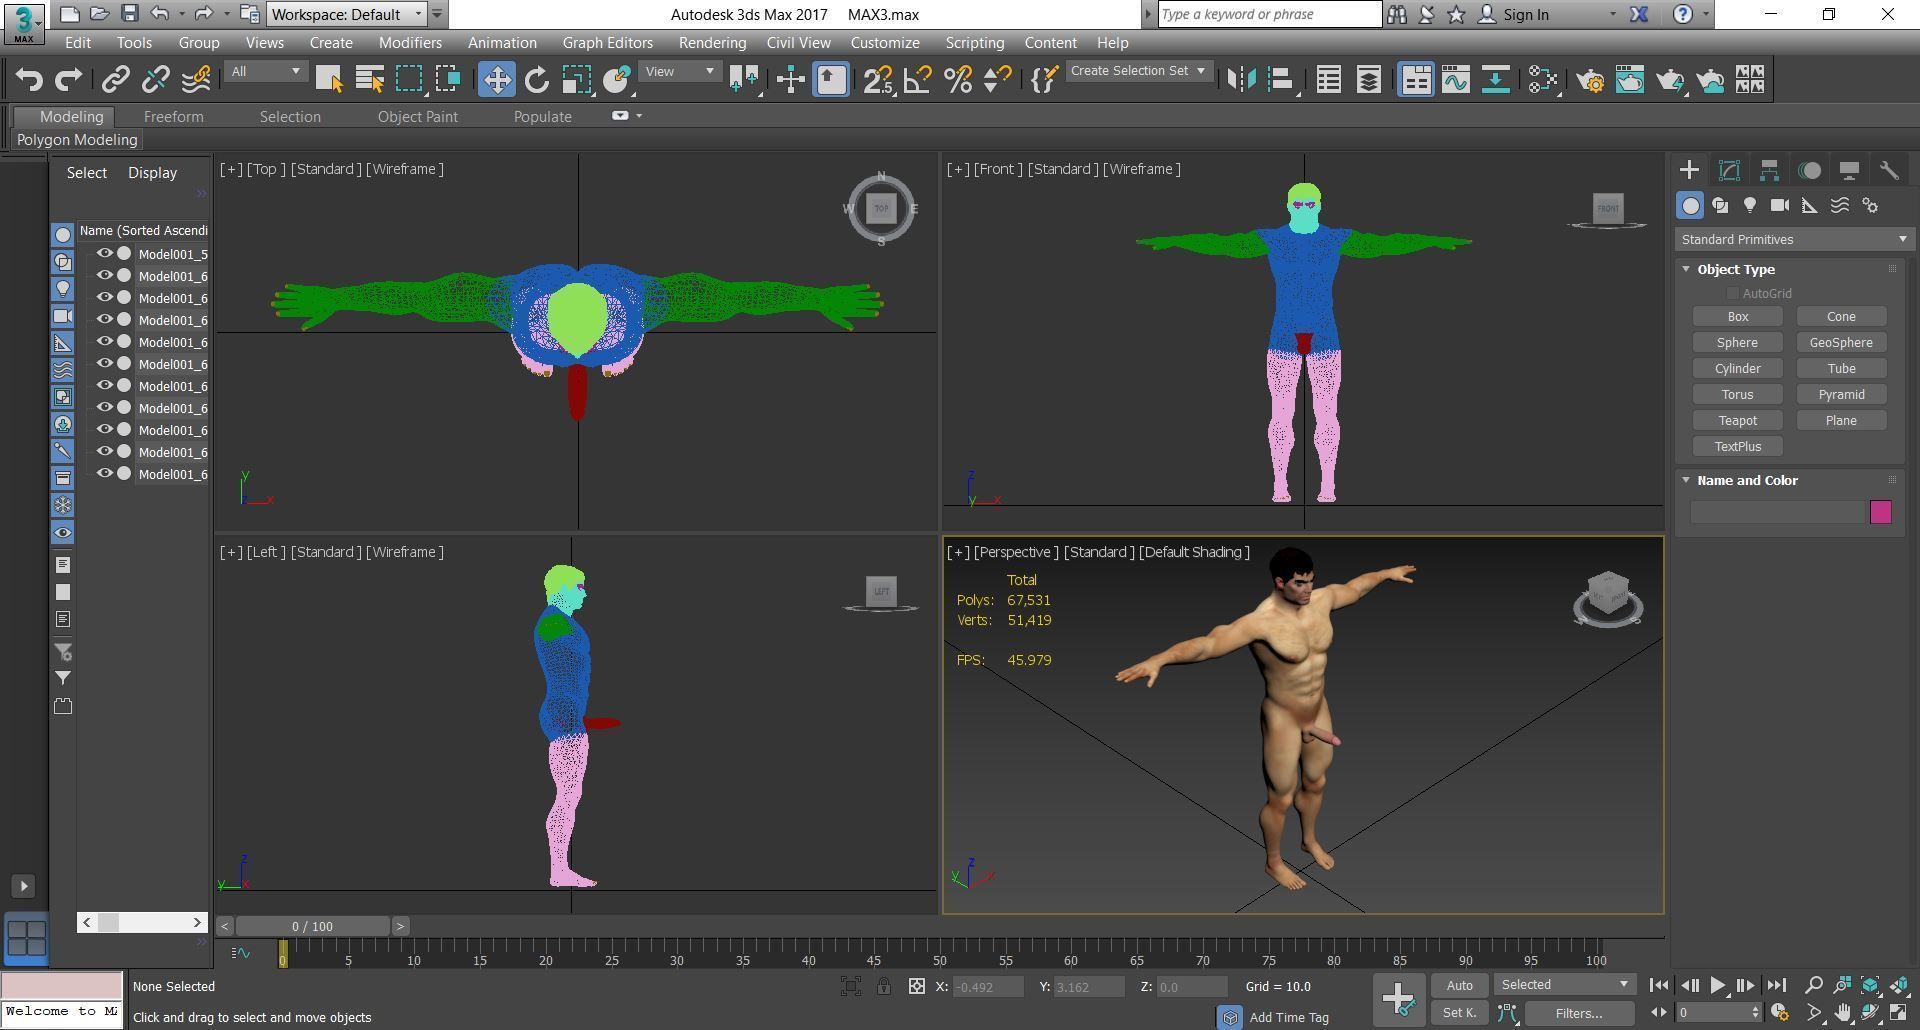
Task: Open the Standard Primitives category dropdown
Action: (1794, 240)
